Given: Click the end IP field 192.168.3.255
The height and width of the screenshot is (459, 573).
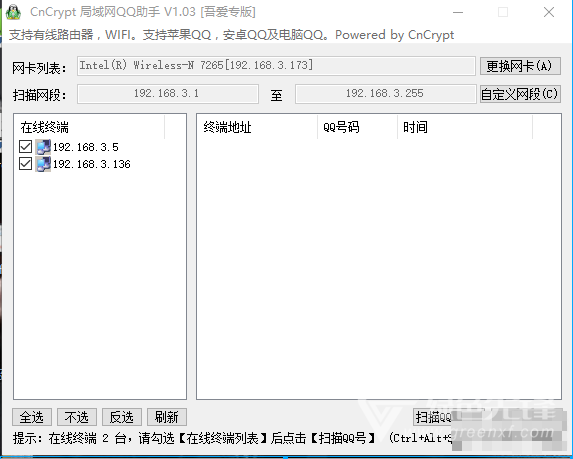Looking at the screenshot, I should pos(386,94).
